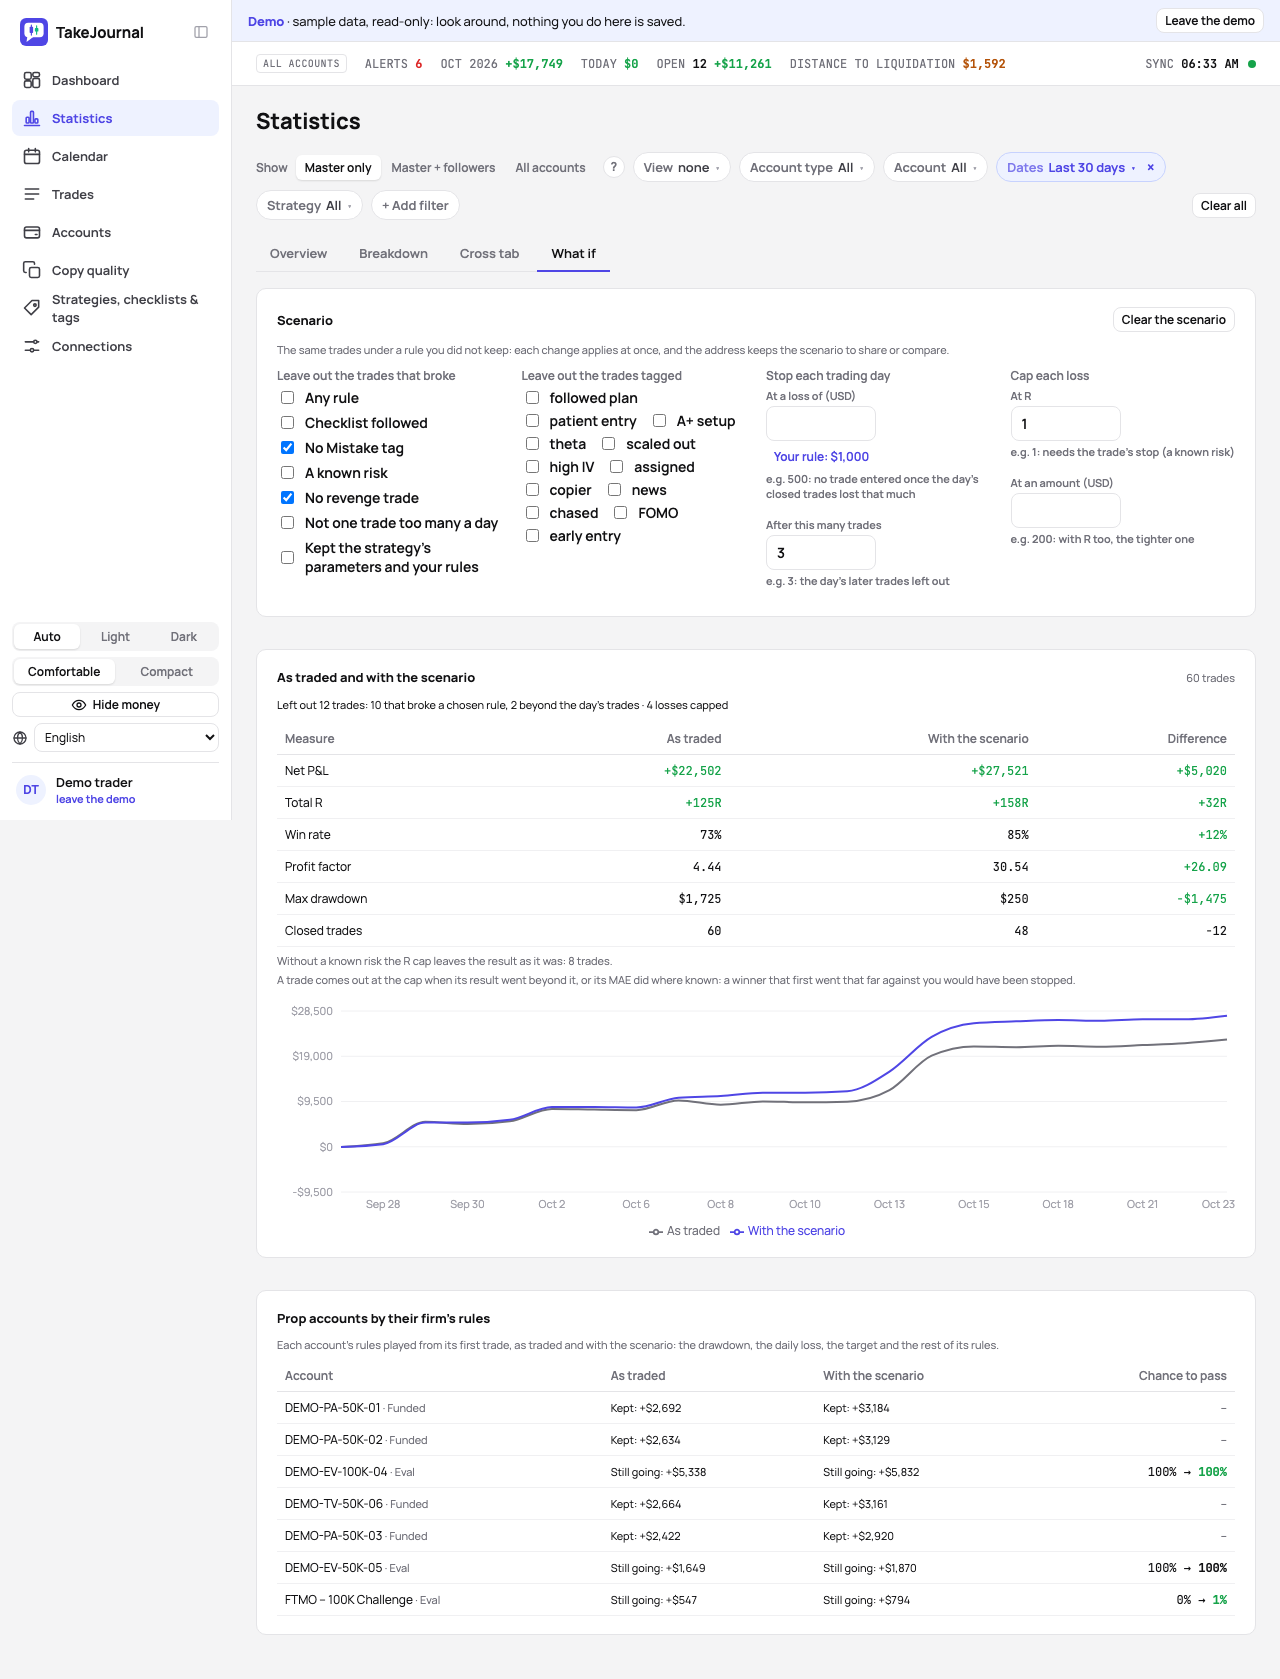Check the Any rule checkbox

coord(288,398)
